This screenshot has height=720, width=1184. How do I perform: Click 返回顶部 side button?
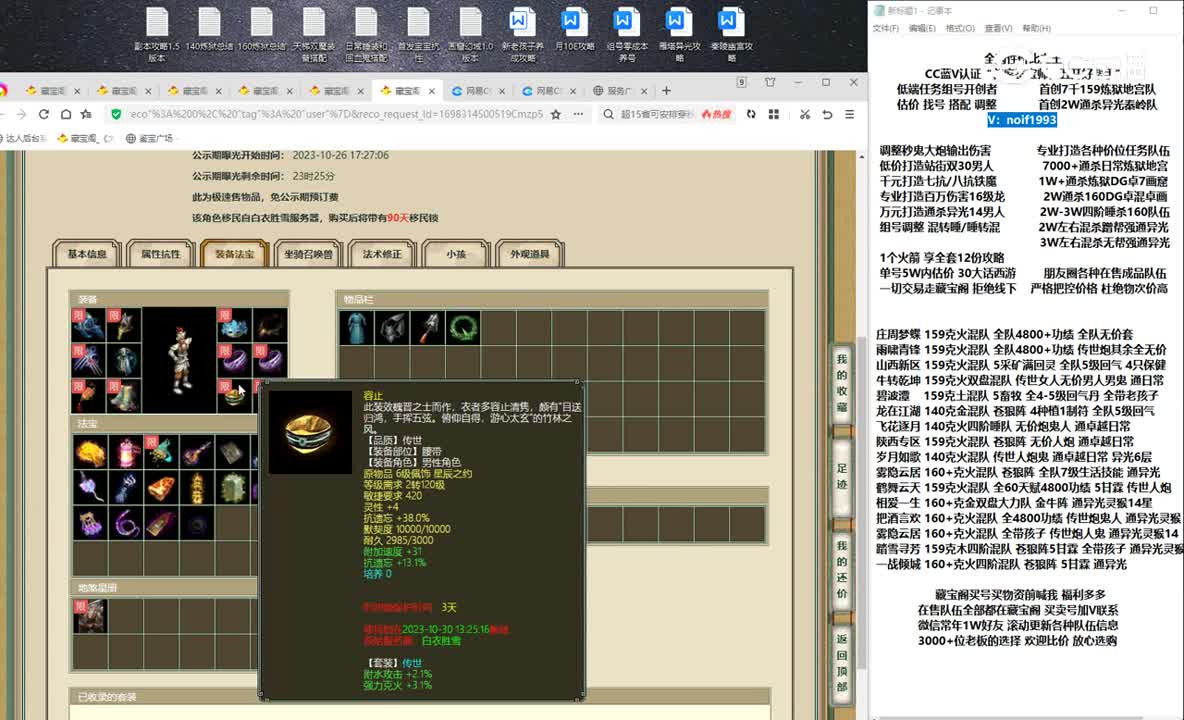(842, 663)
